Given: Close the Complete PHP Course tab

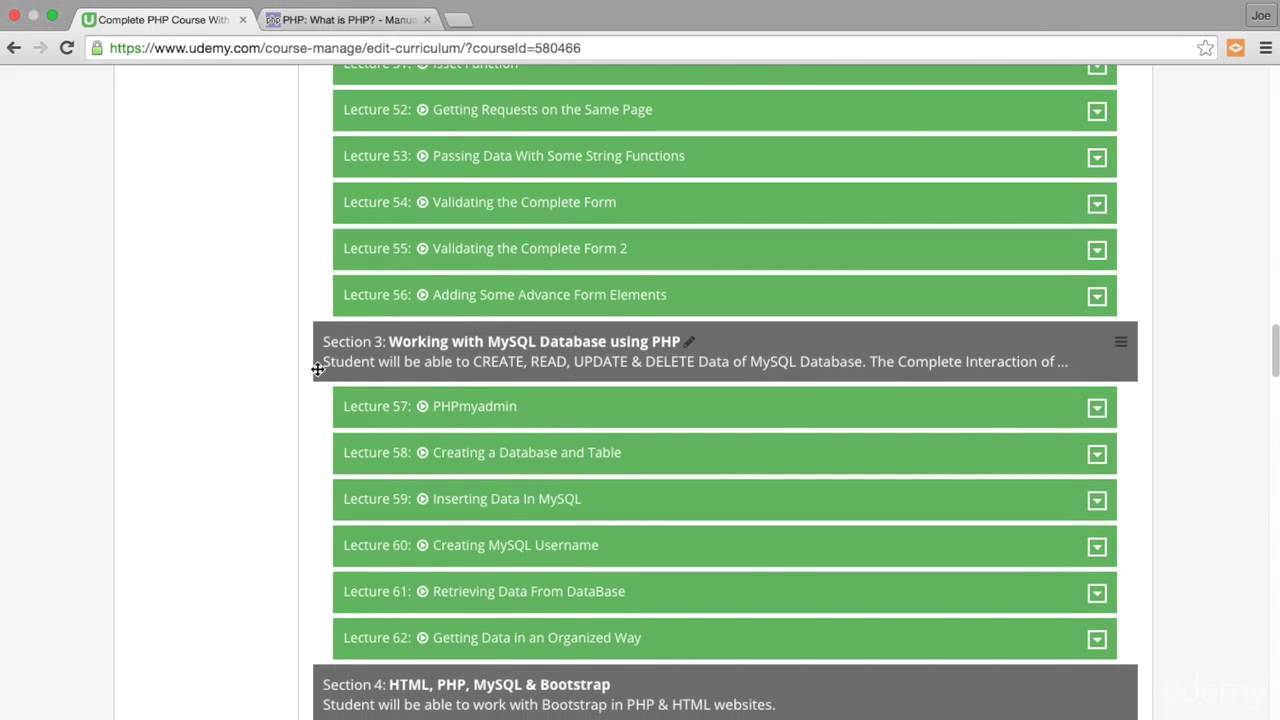Looking at the screenshot, I should 243,20.
